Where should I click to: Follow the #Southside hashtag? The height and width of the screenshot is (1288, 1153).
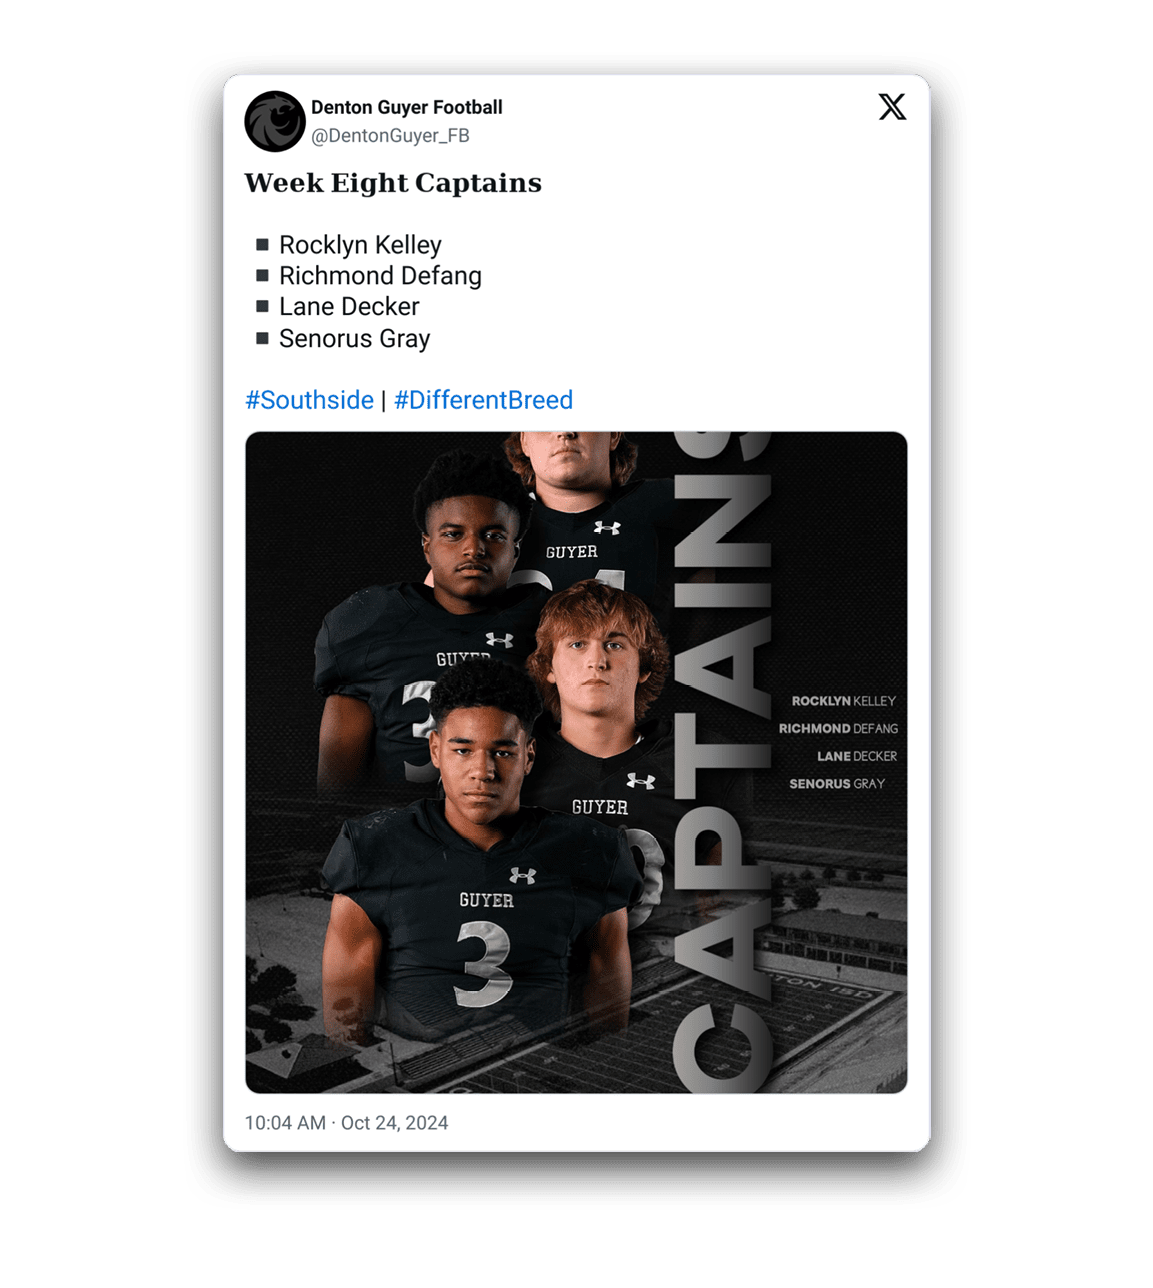coord(310,400)
